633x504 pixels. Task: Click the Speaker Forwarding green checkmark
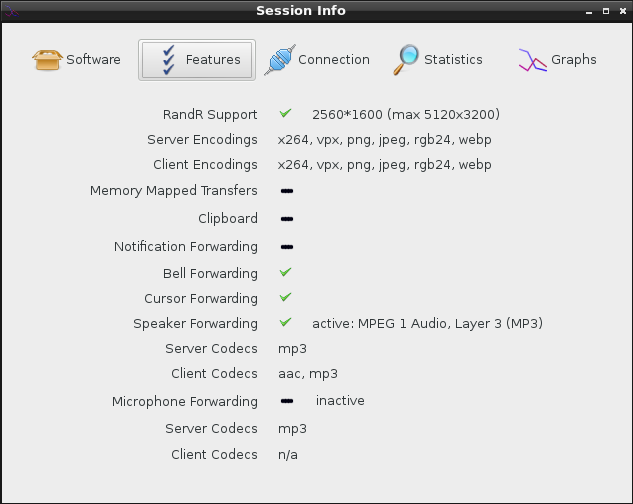coord(285,323)
